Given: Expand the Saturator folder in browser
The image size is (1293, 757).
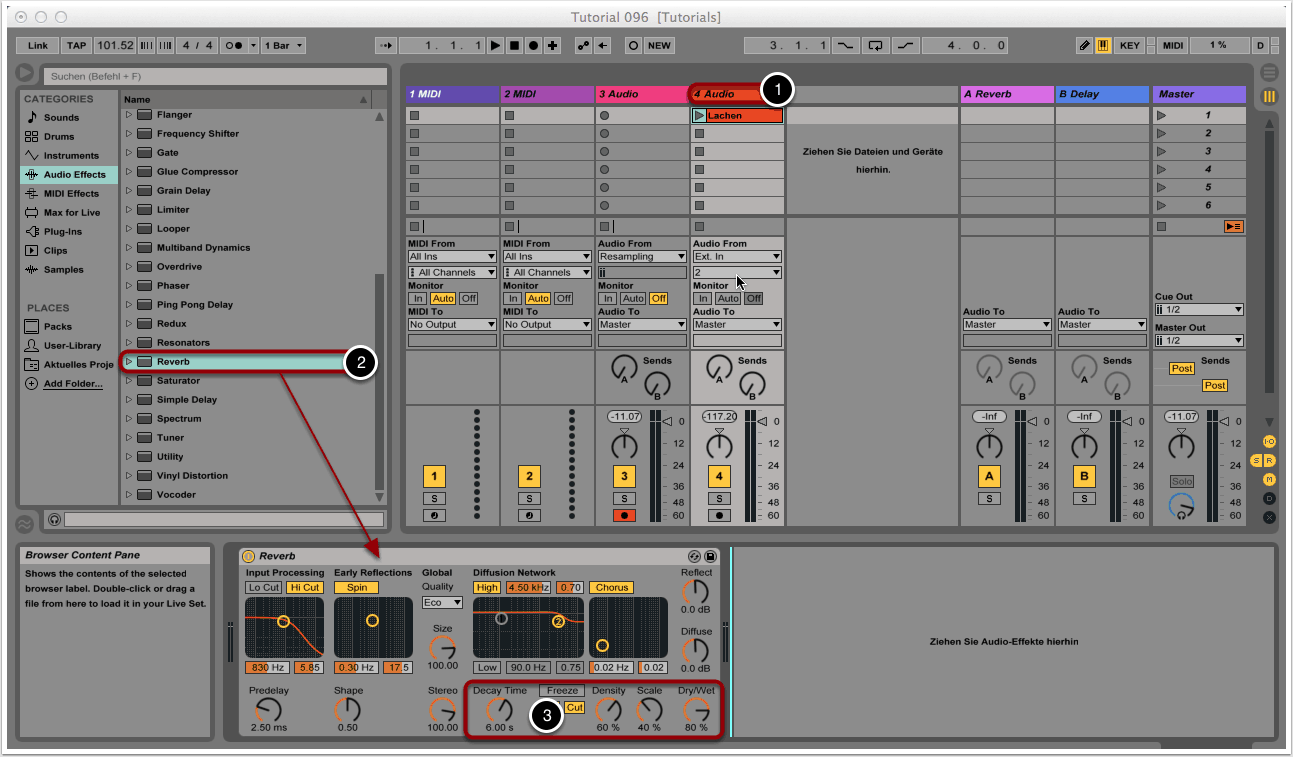Looking at the screenshot, I should point(128,381).
